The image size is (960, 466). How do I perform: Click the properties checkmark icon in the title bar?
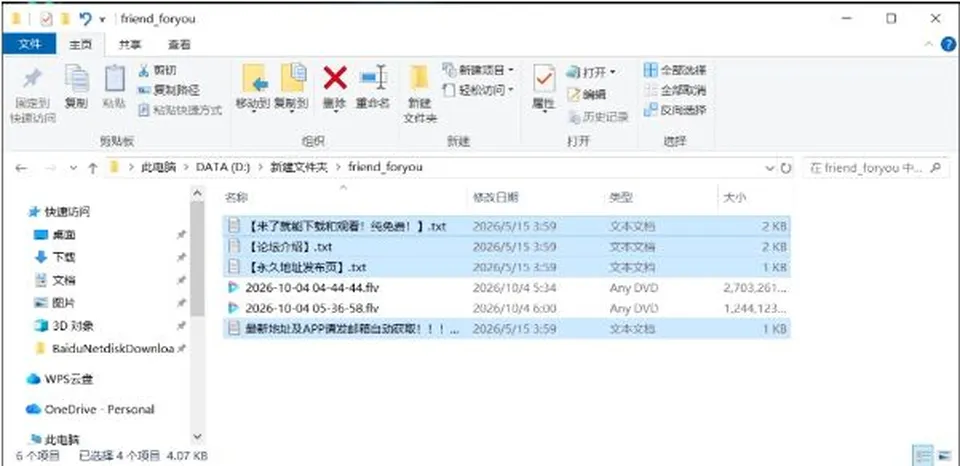click(47, 19)
